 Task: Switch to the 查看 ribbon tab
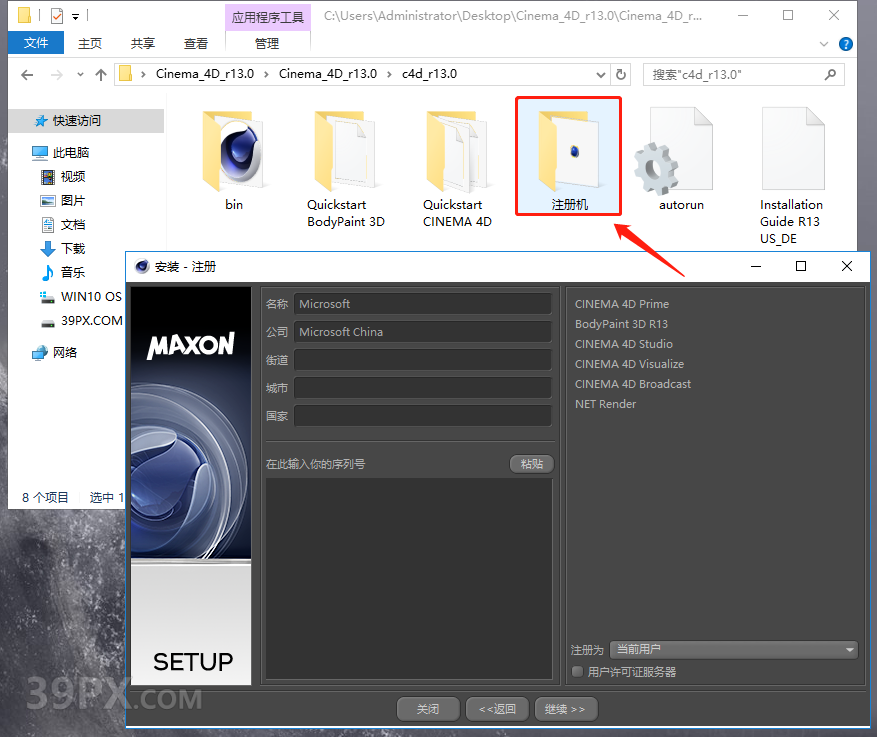tap(196, 43)
